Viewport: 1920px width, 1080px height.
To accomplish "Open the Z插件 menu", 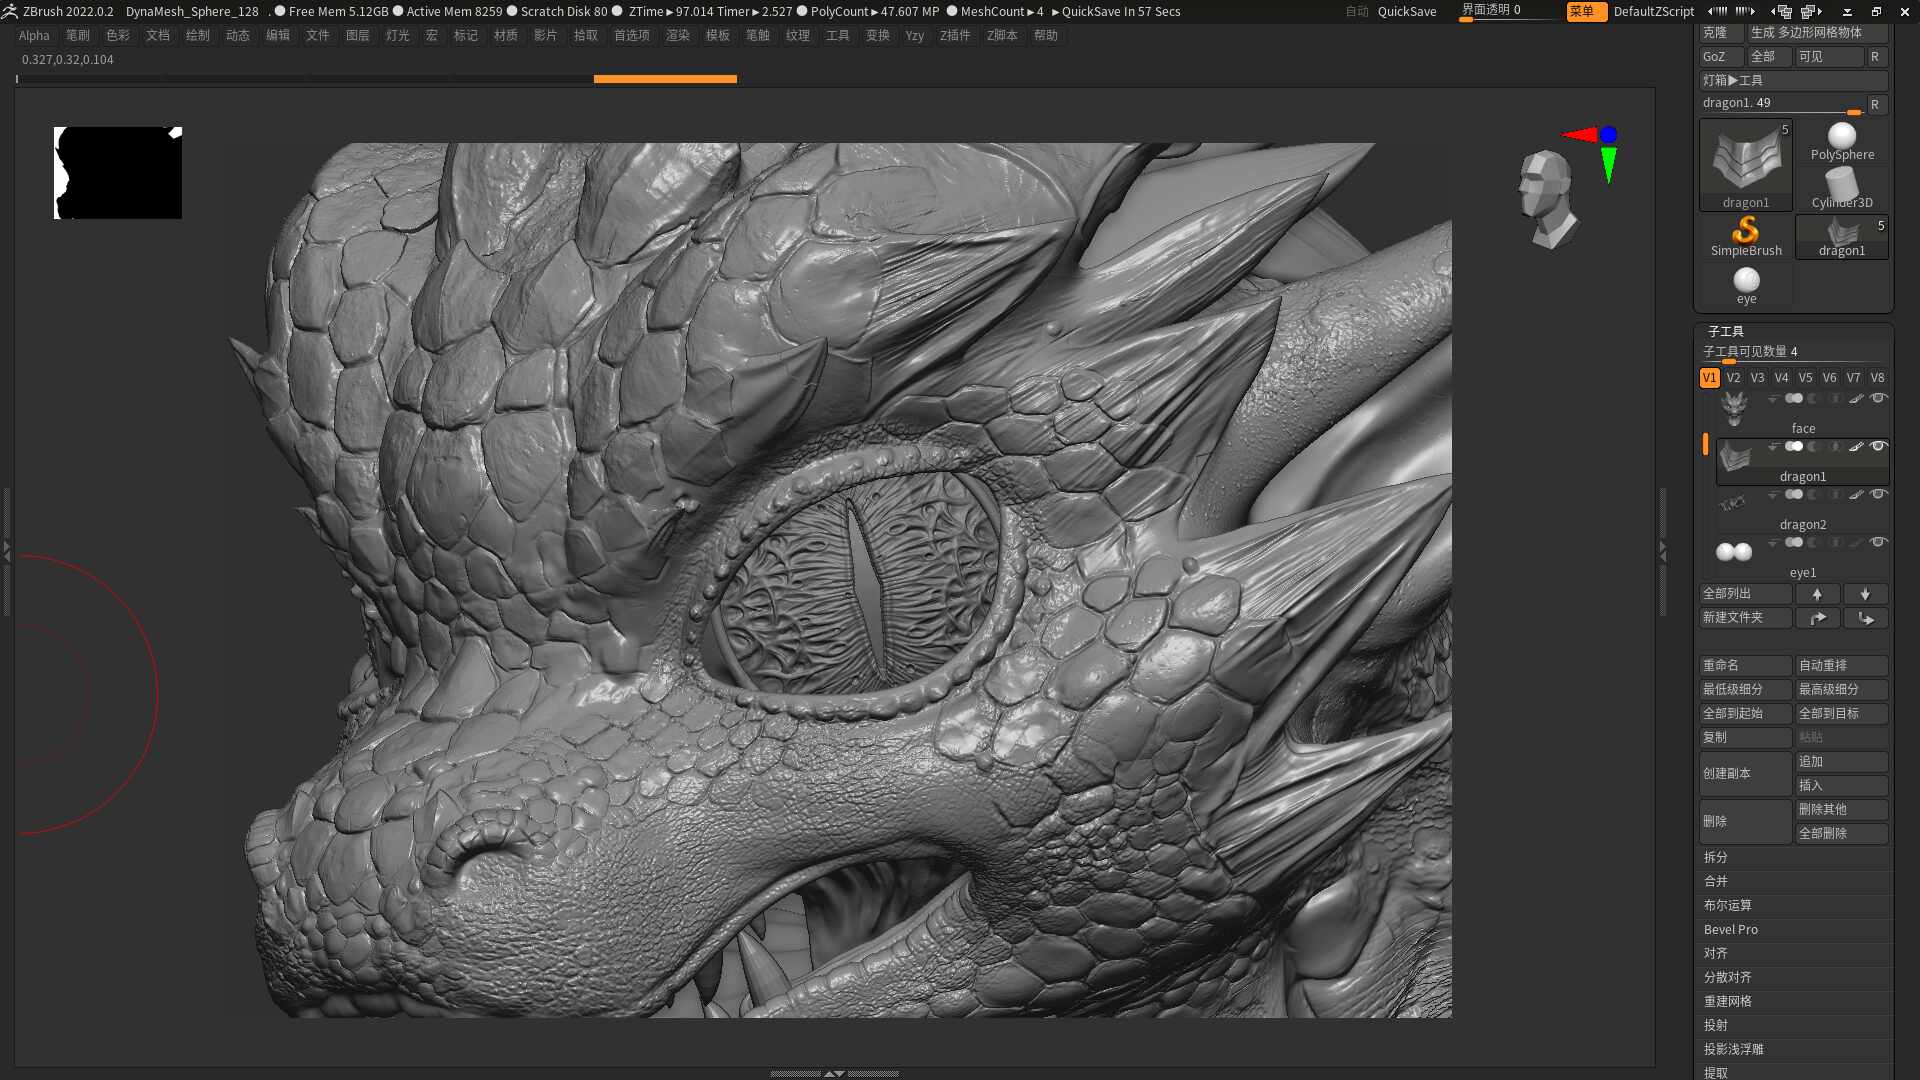I will pos(955,35).
